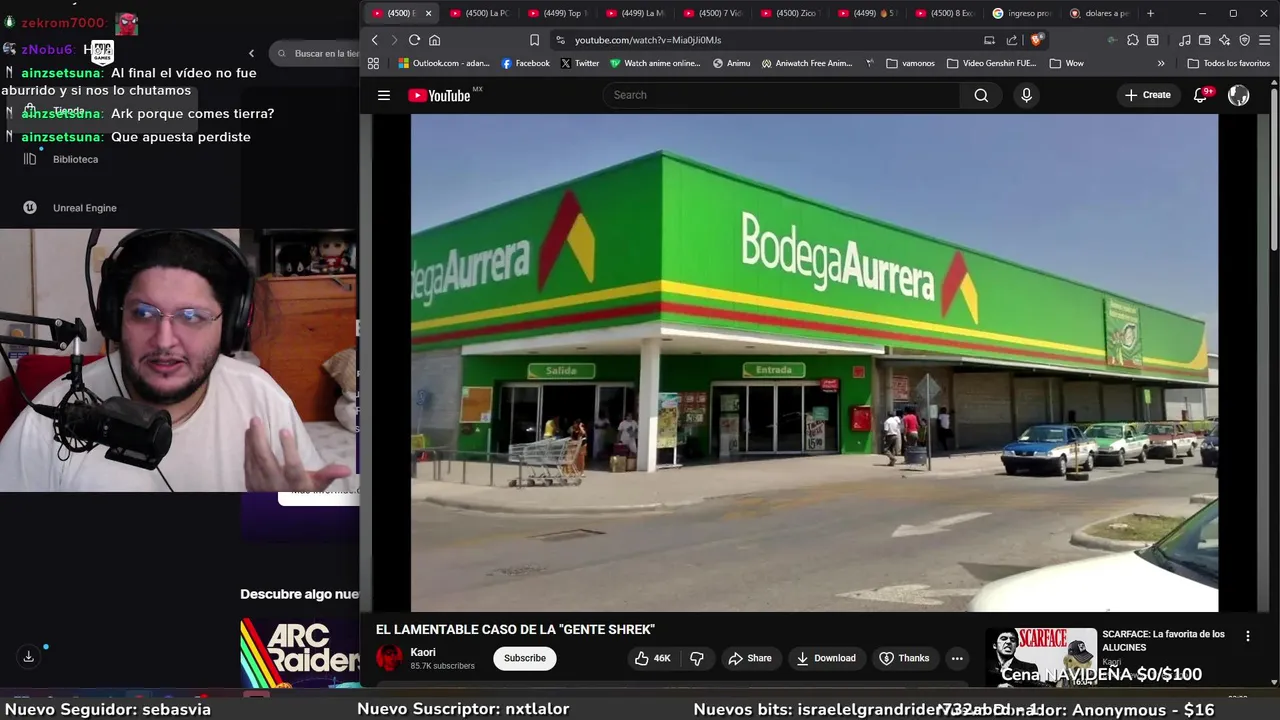Click the YouTube search input field
1280x720 pixels.
point(782,95)
